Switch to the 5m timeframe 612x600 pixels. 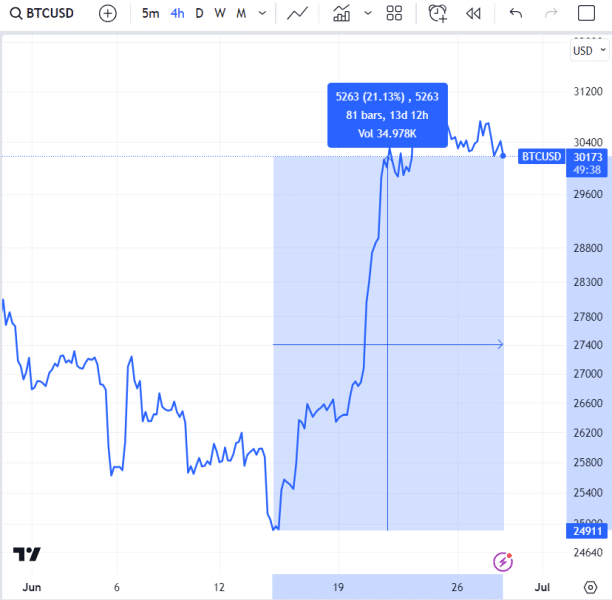point(150,14)
